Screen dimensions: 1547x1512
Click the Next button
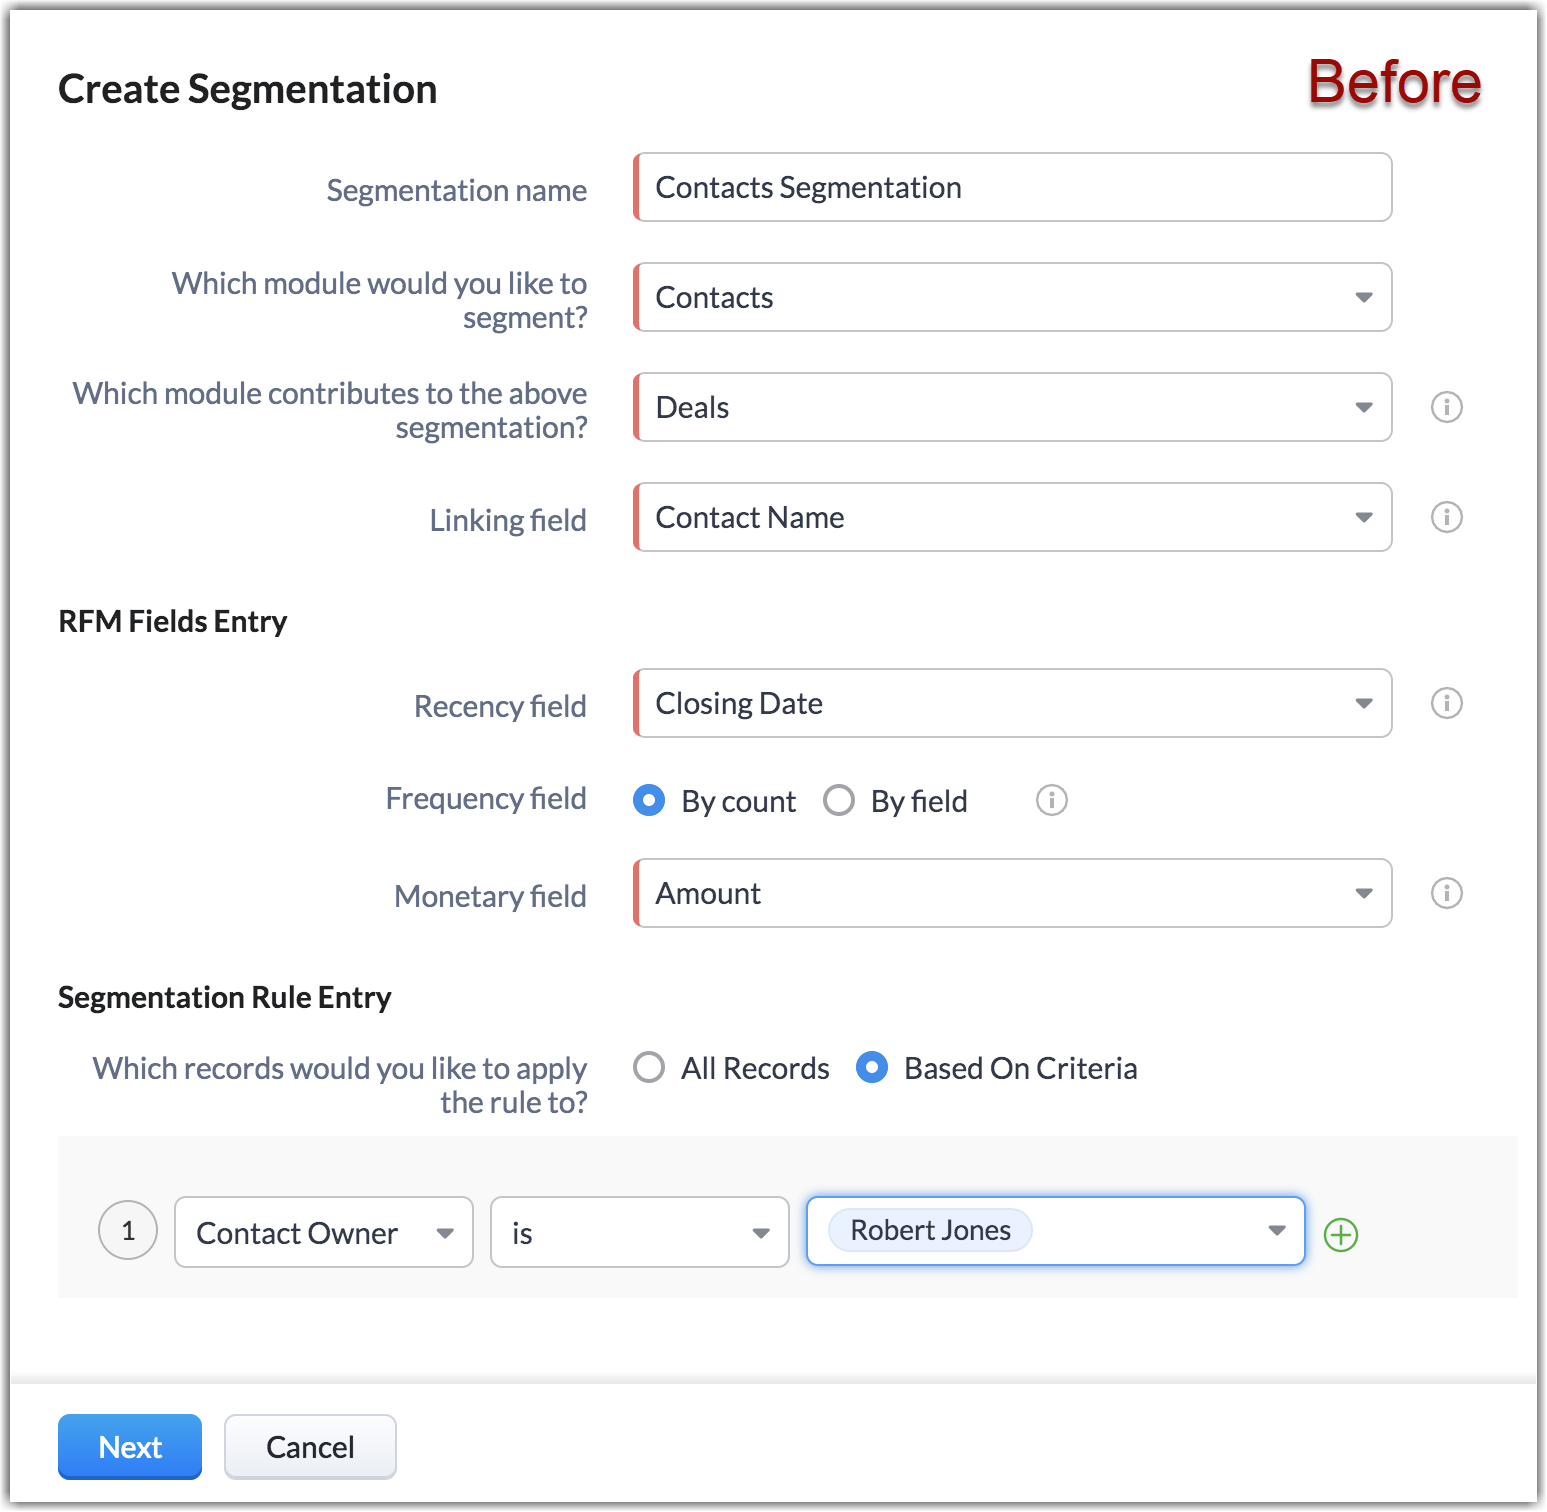[130, 1446]
